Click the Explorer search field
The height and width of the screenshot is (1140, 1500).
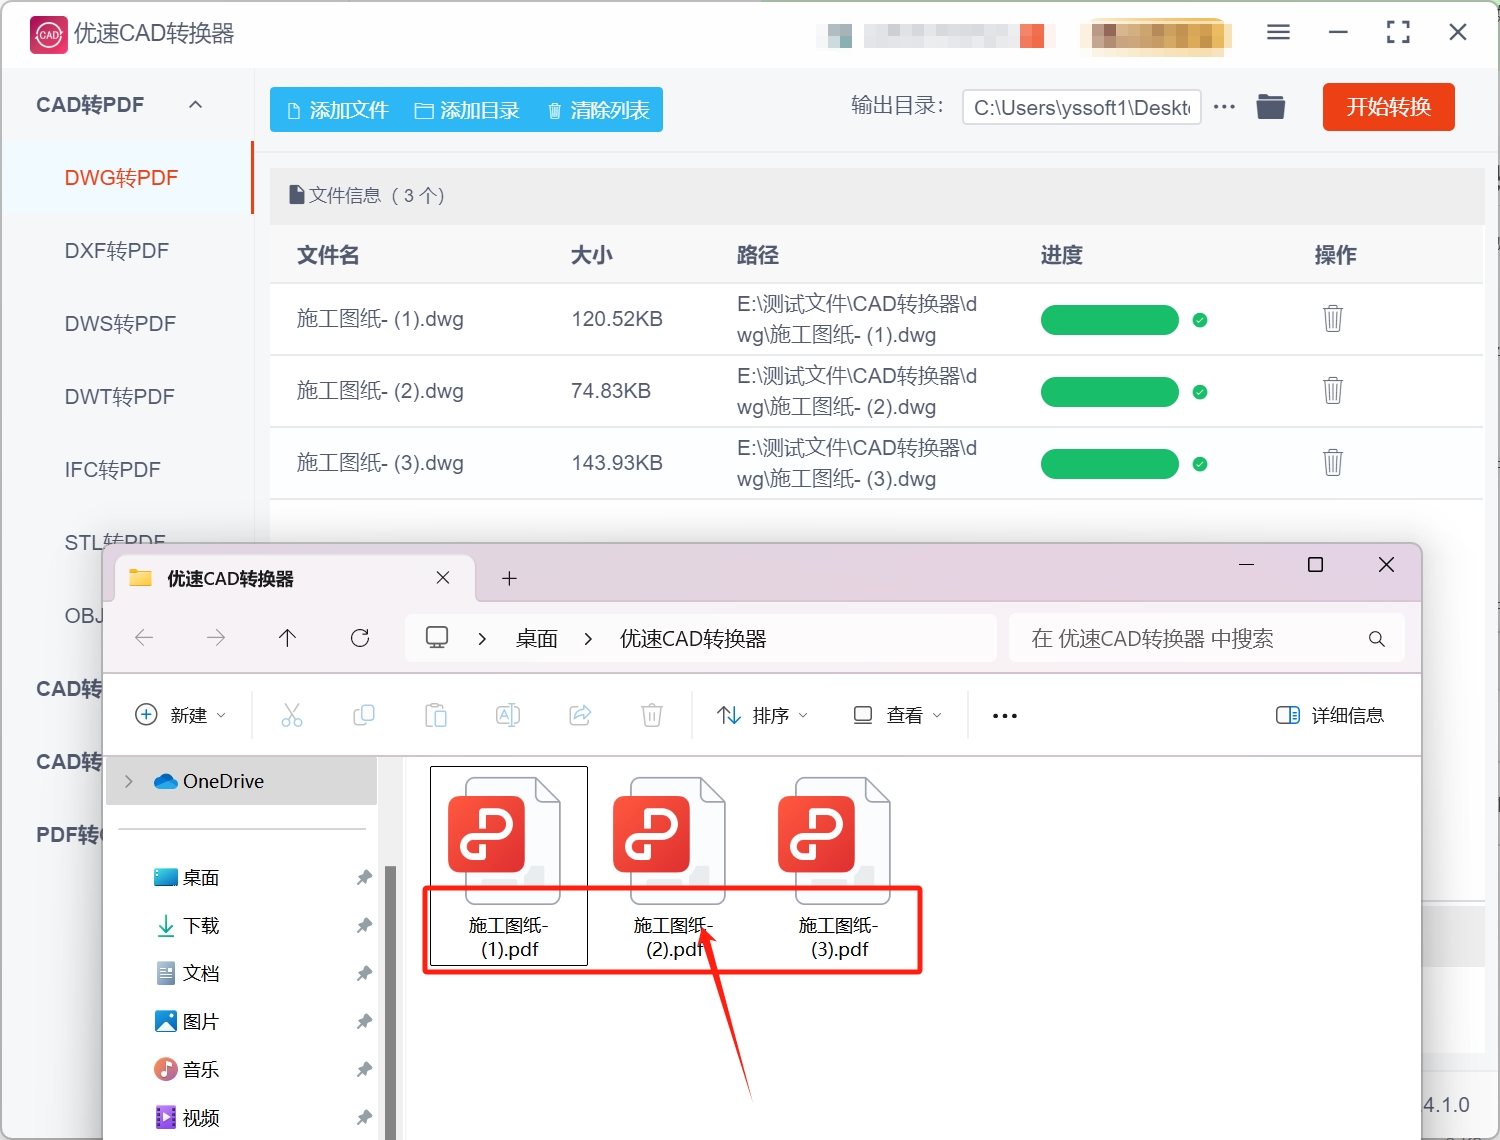1207,639
